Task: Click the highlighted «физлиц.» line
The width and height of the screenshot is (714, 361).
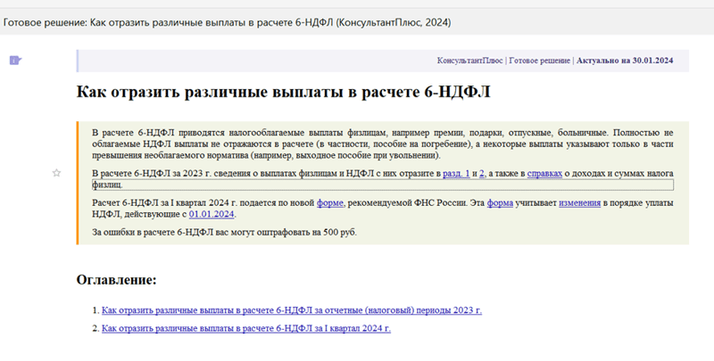Action: click(382, 184)
